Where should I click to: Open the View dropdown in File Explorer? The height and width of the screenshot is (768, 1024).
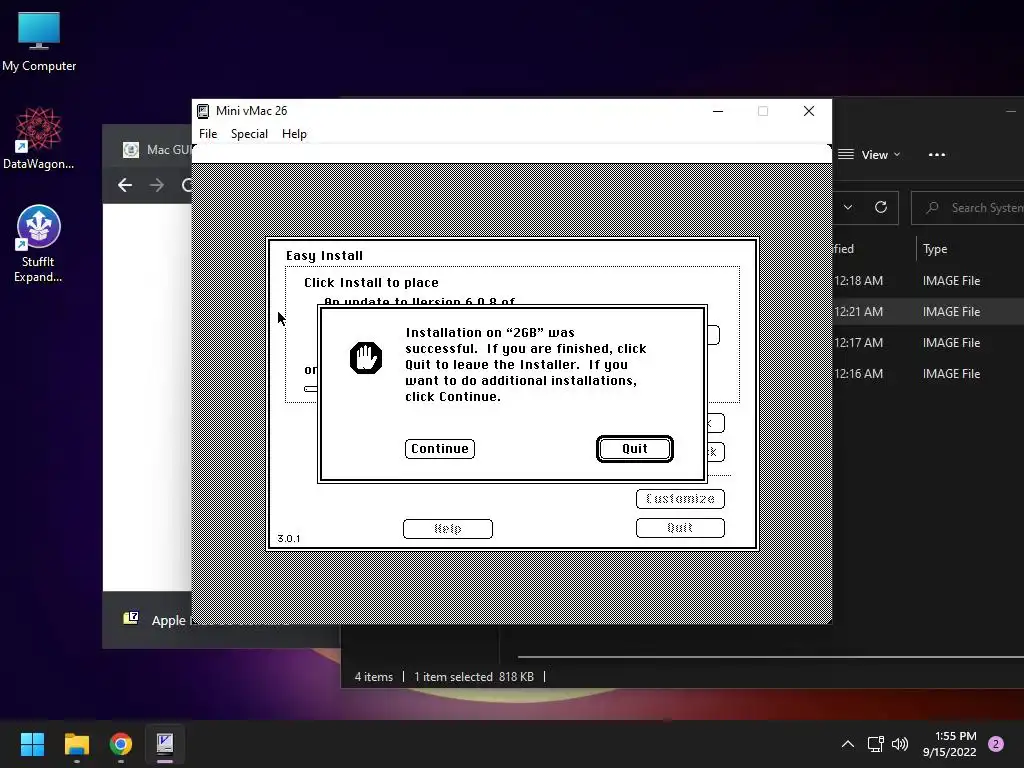[870, 155]
